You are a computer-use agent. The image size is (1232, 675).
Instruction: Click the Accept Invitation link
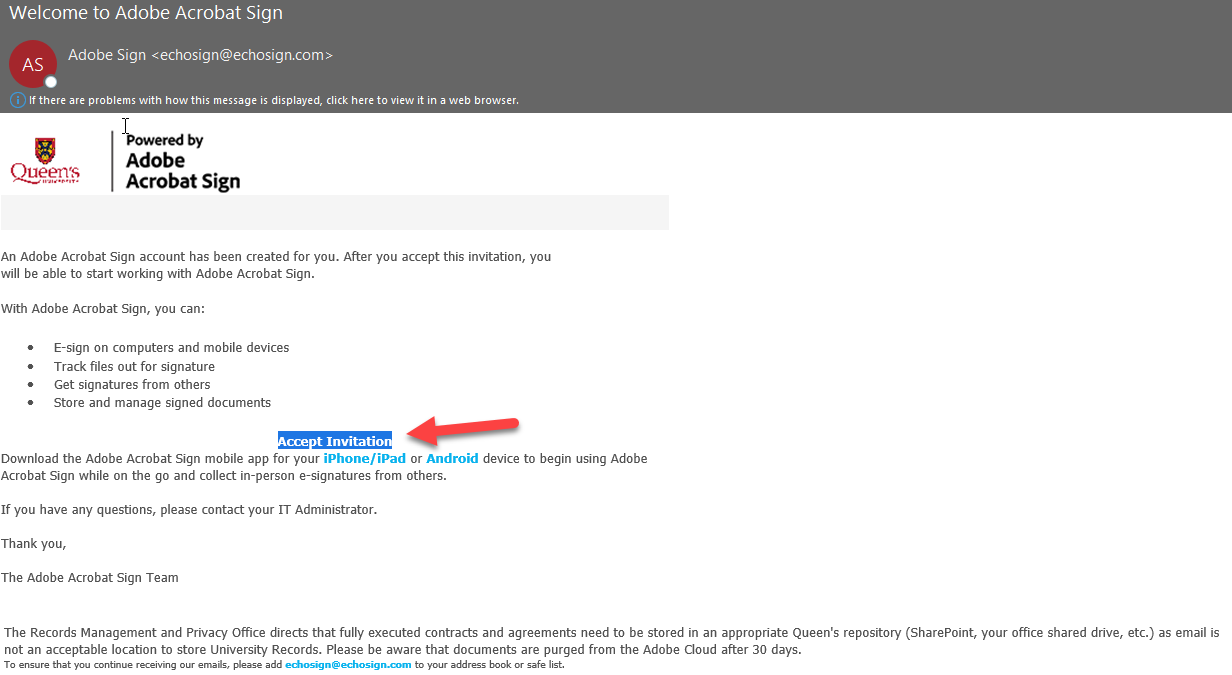[x=335, y=441]
